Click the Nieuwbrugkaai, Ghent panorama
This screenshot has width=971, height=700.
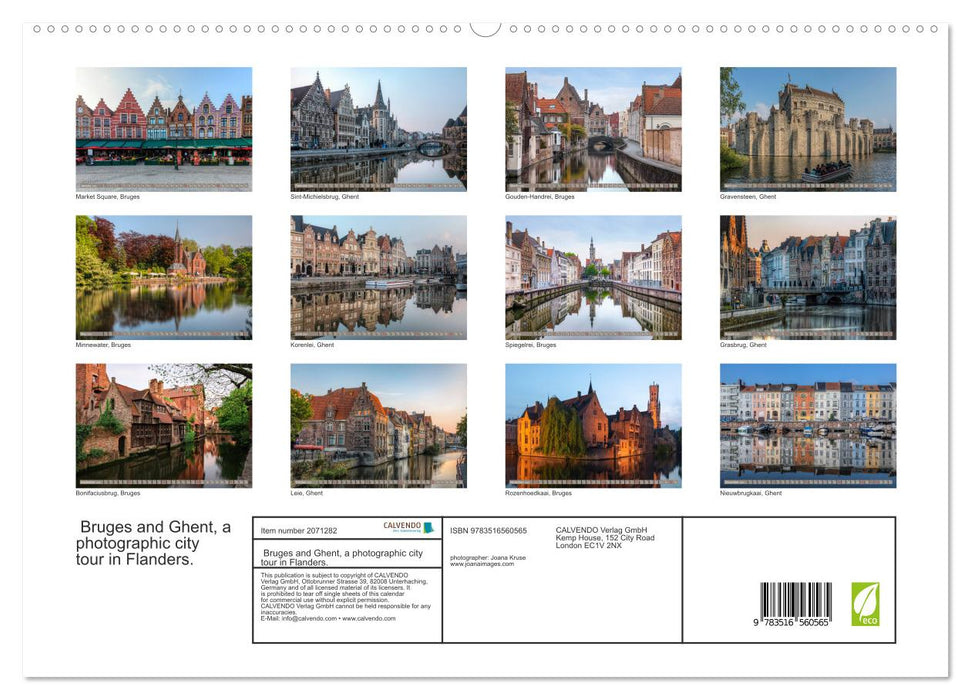(807, 425)
